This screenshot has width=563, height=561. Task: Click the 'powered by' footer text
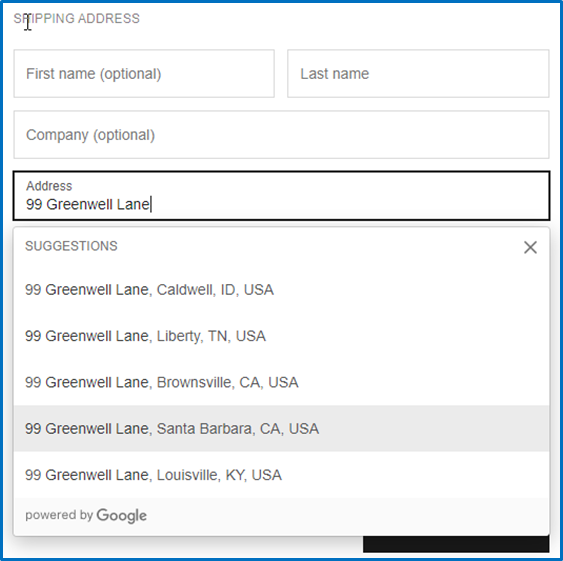click(59, 515)
